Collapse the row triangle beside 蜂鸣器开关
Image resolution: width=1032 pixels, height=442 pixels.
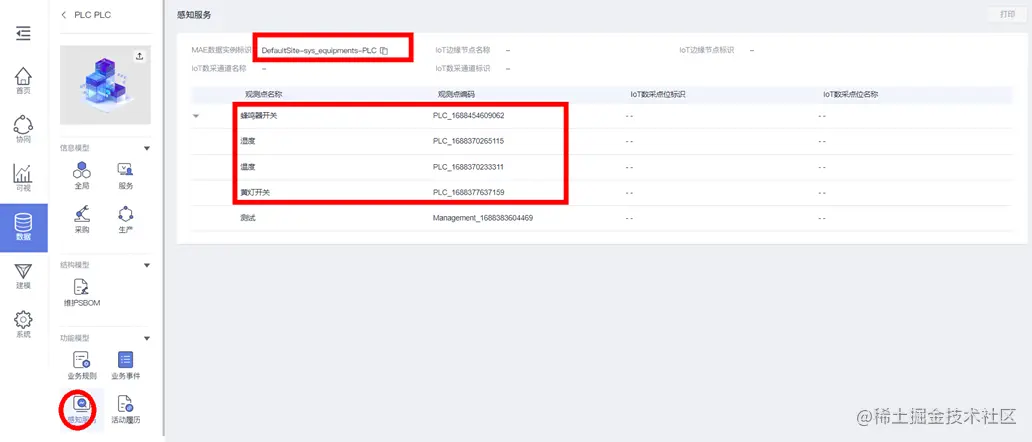coord(195,116)
